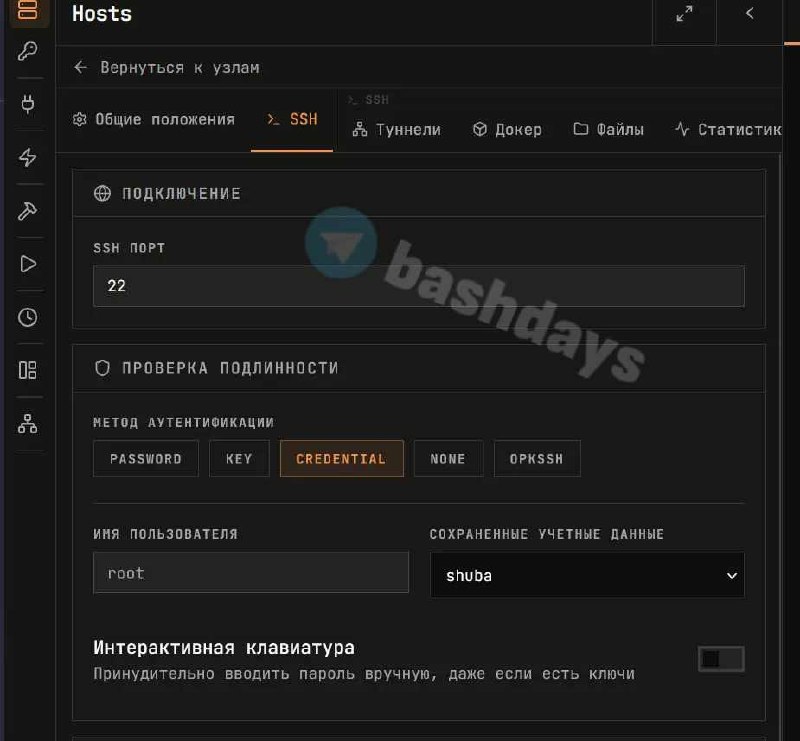The width and height of the screenshot is (800, 741).
Task: Switch to the Туннели tab
Action: [396, 130]
